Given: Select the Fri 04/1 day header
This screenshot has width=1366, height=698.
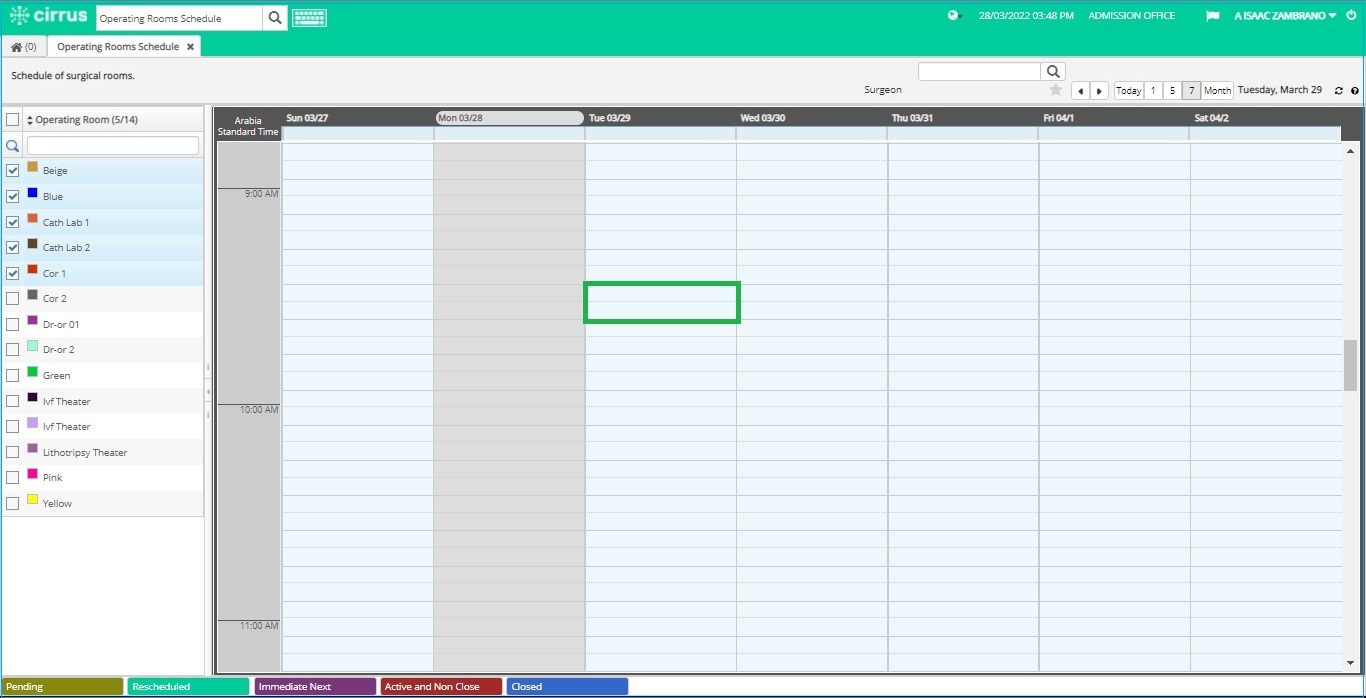Looking at the screenshot, I should click(x=1058, y=118).
